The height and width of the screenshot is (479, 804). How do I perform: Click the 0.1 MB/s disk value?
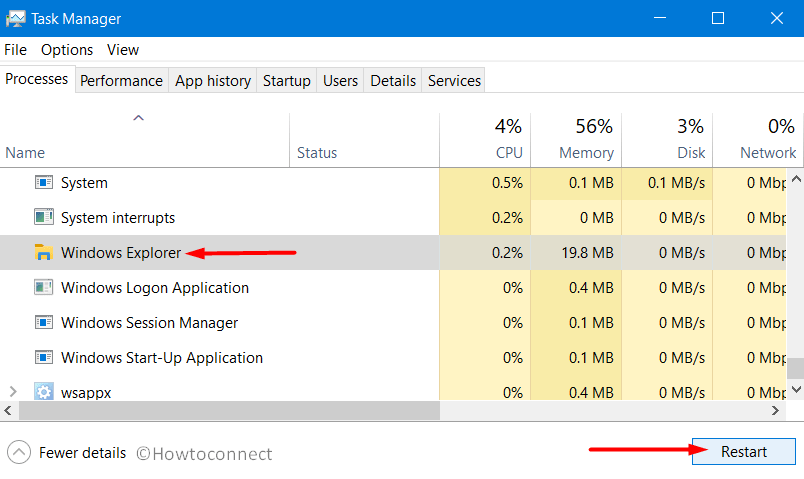[676, 183]
